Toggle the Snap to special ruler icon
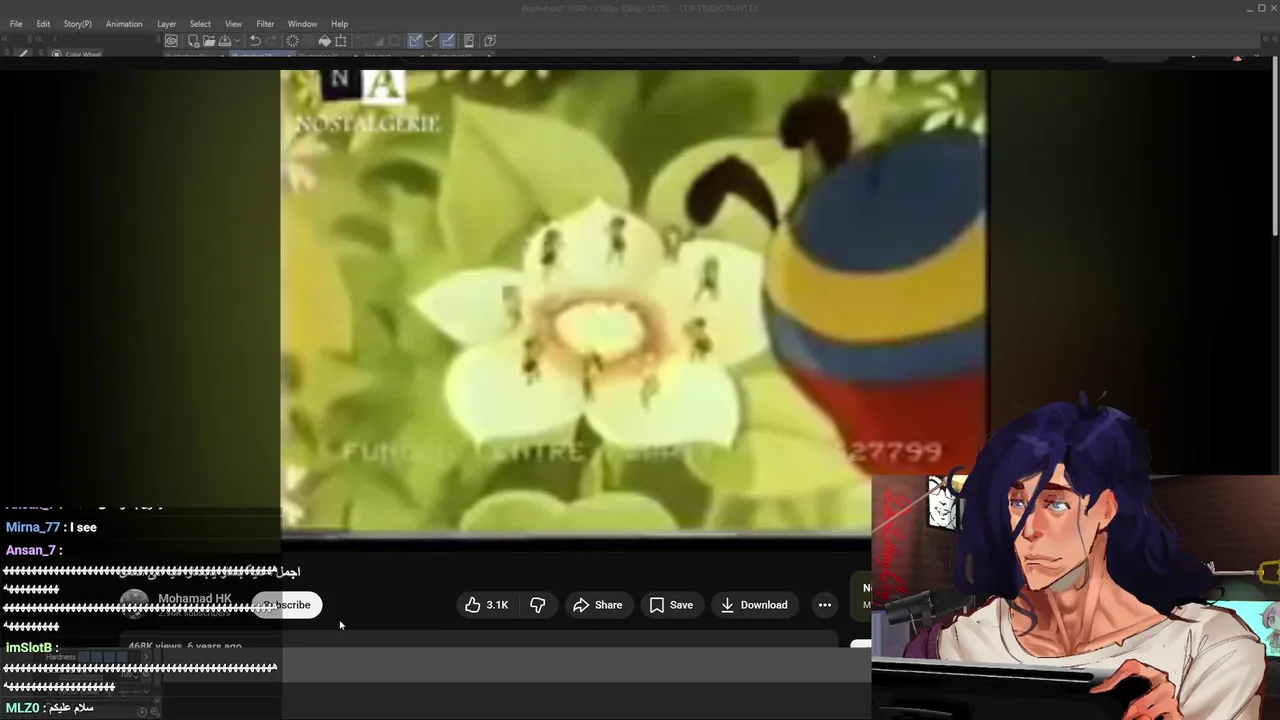The height and width of the screenshot is (720, 1280). point(431,41)
